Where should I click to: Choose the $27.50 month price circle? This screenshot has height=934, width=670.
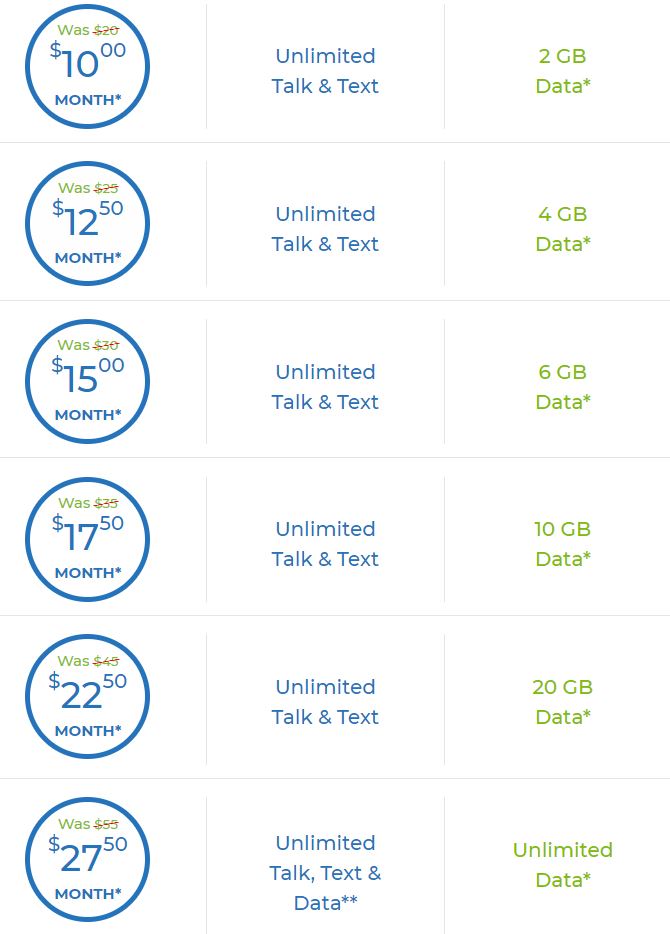88,860
